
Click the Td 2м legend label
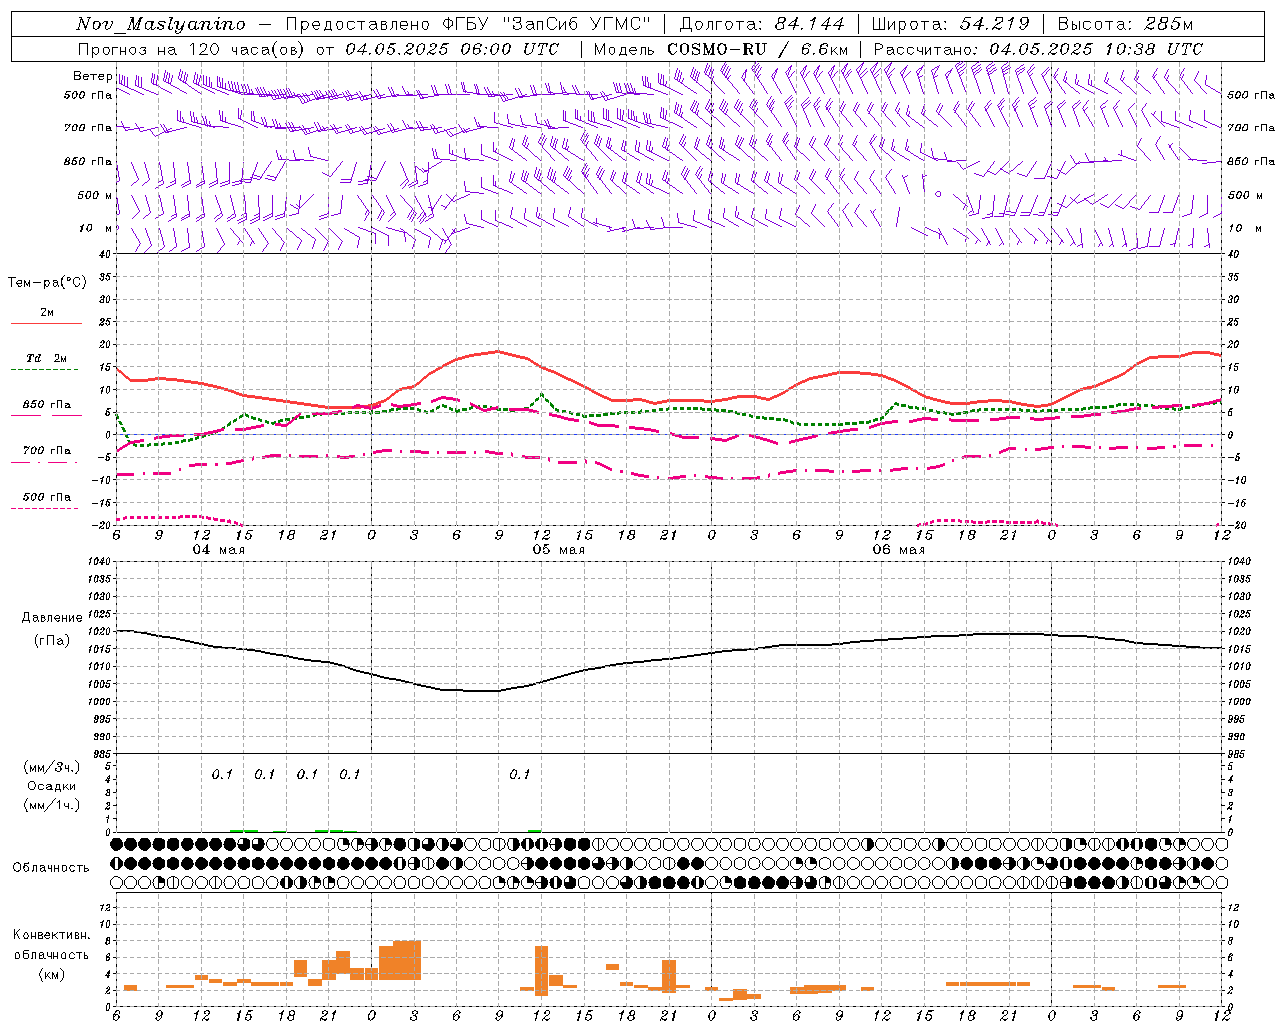coord(46,358)
